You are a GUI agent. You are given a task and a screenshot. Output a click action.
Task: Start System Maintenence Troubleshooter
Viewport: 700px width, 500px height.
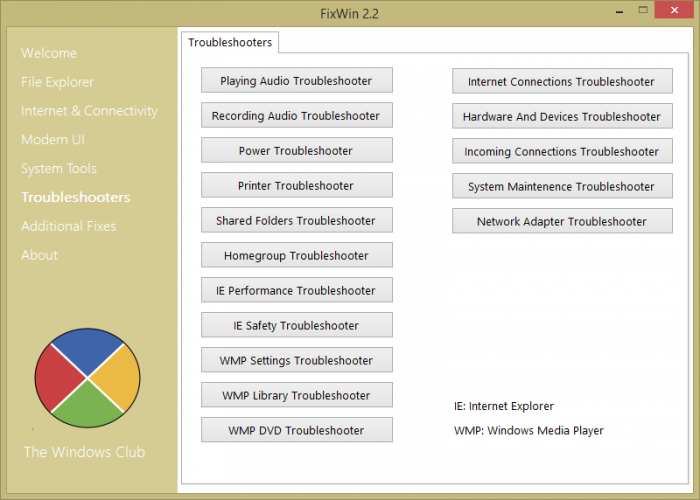(x=562, y=186)
